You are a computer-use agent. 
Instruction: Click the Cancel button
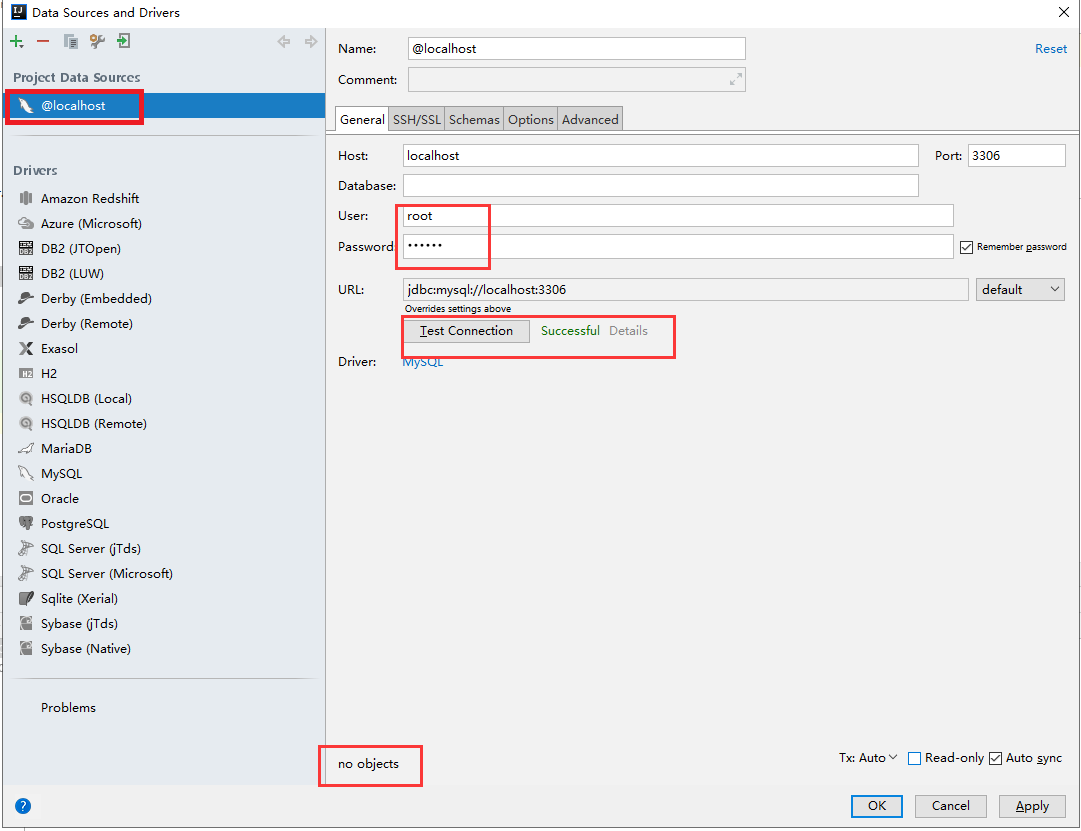coord(951,806)
